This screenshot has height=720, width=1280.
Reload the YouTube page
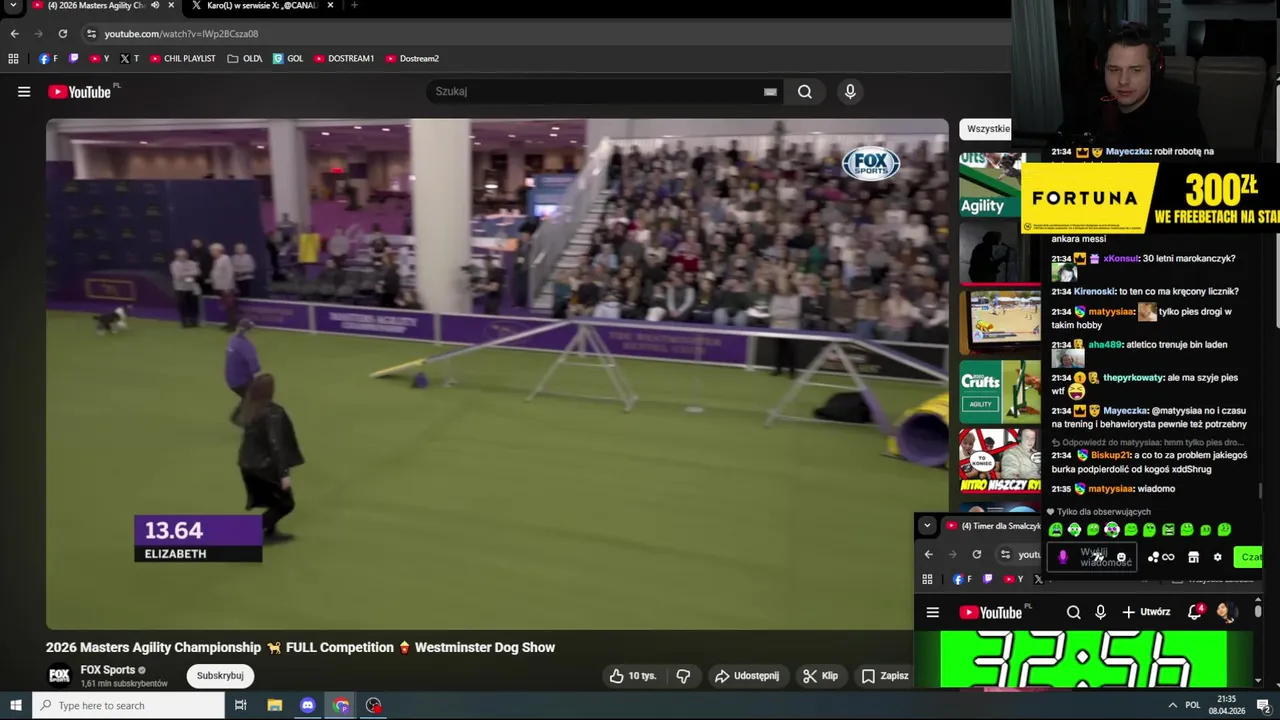click(x=62, y=34)
